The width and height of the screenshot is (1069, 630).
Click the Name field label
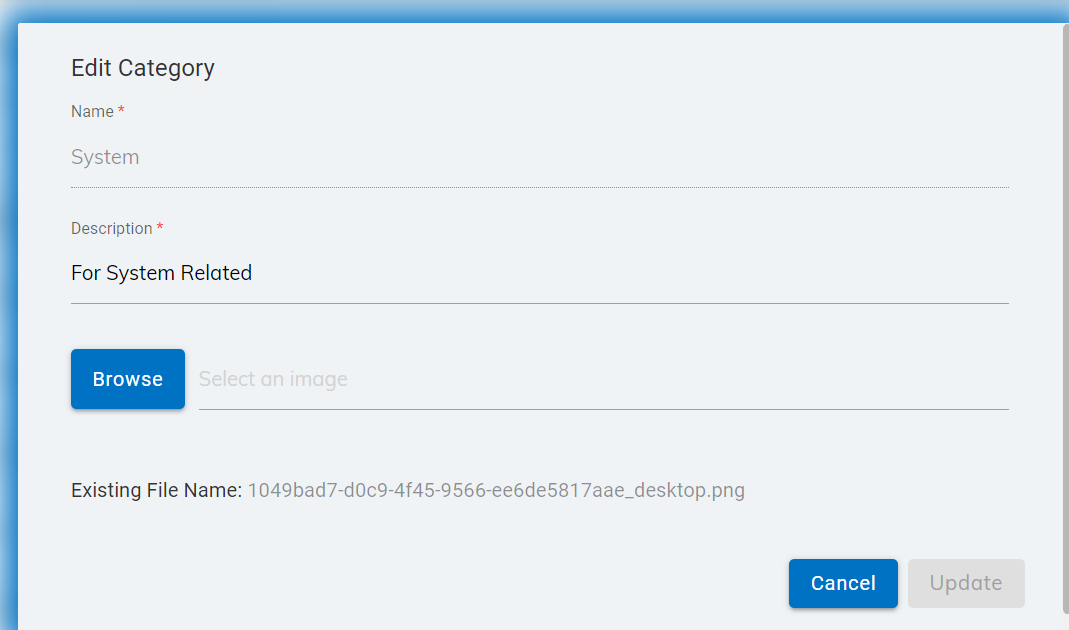[92, 112]
